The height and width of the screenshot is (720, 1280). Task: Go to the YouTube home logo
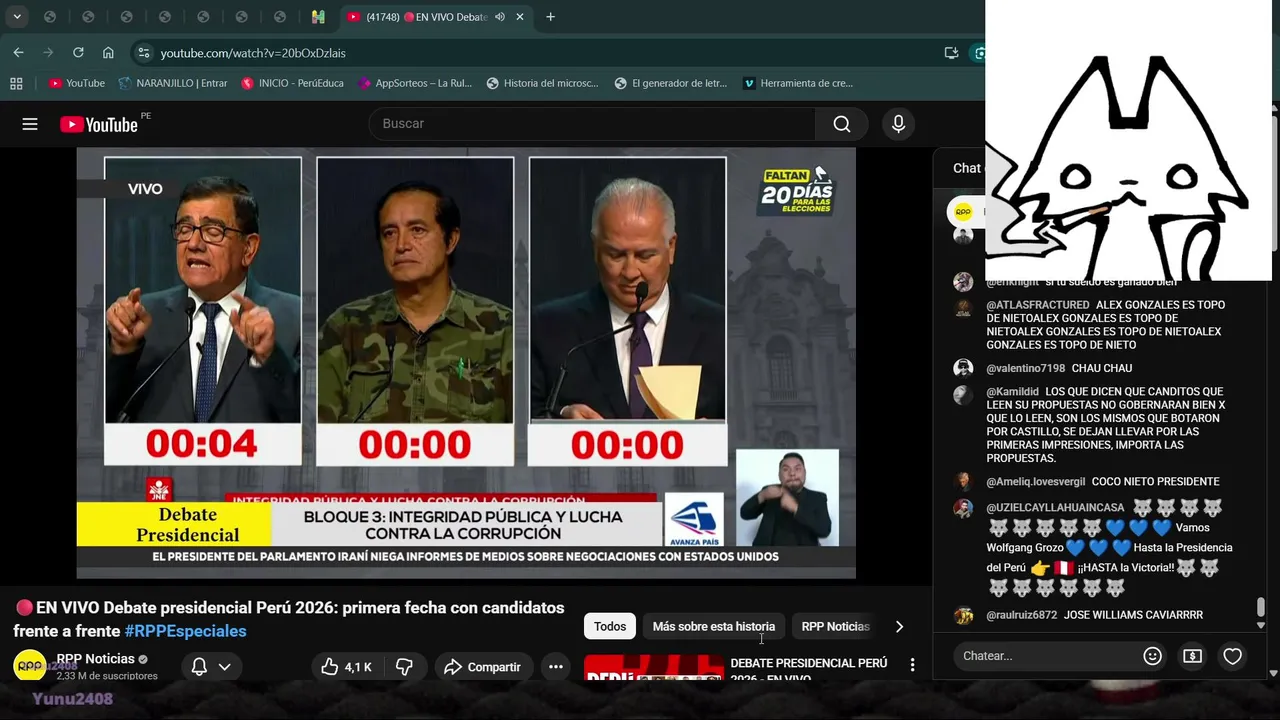98,124
